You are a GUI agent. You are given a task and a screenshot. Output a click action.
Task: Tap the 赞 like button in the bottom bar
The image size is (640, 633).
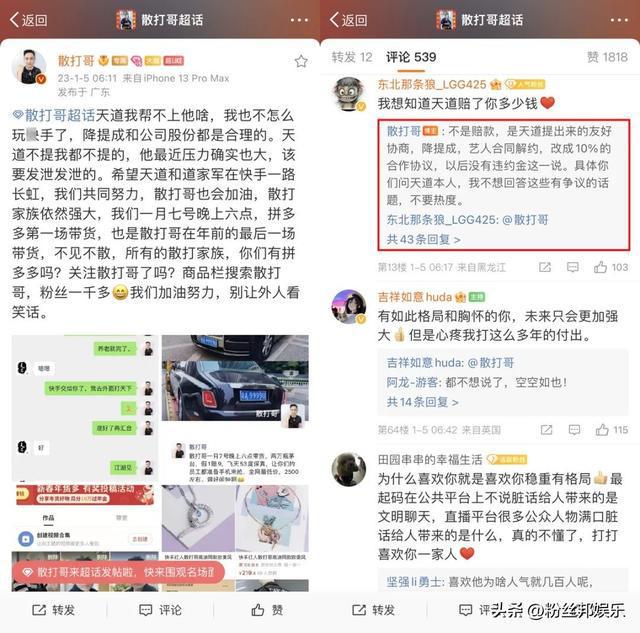[x=267, y=610]
